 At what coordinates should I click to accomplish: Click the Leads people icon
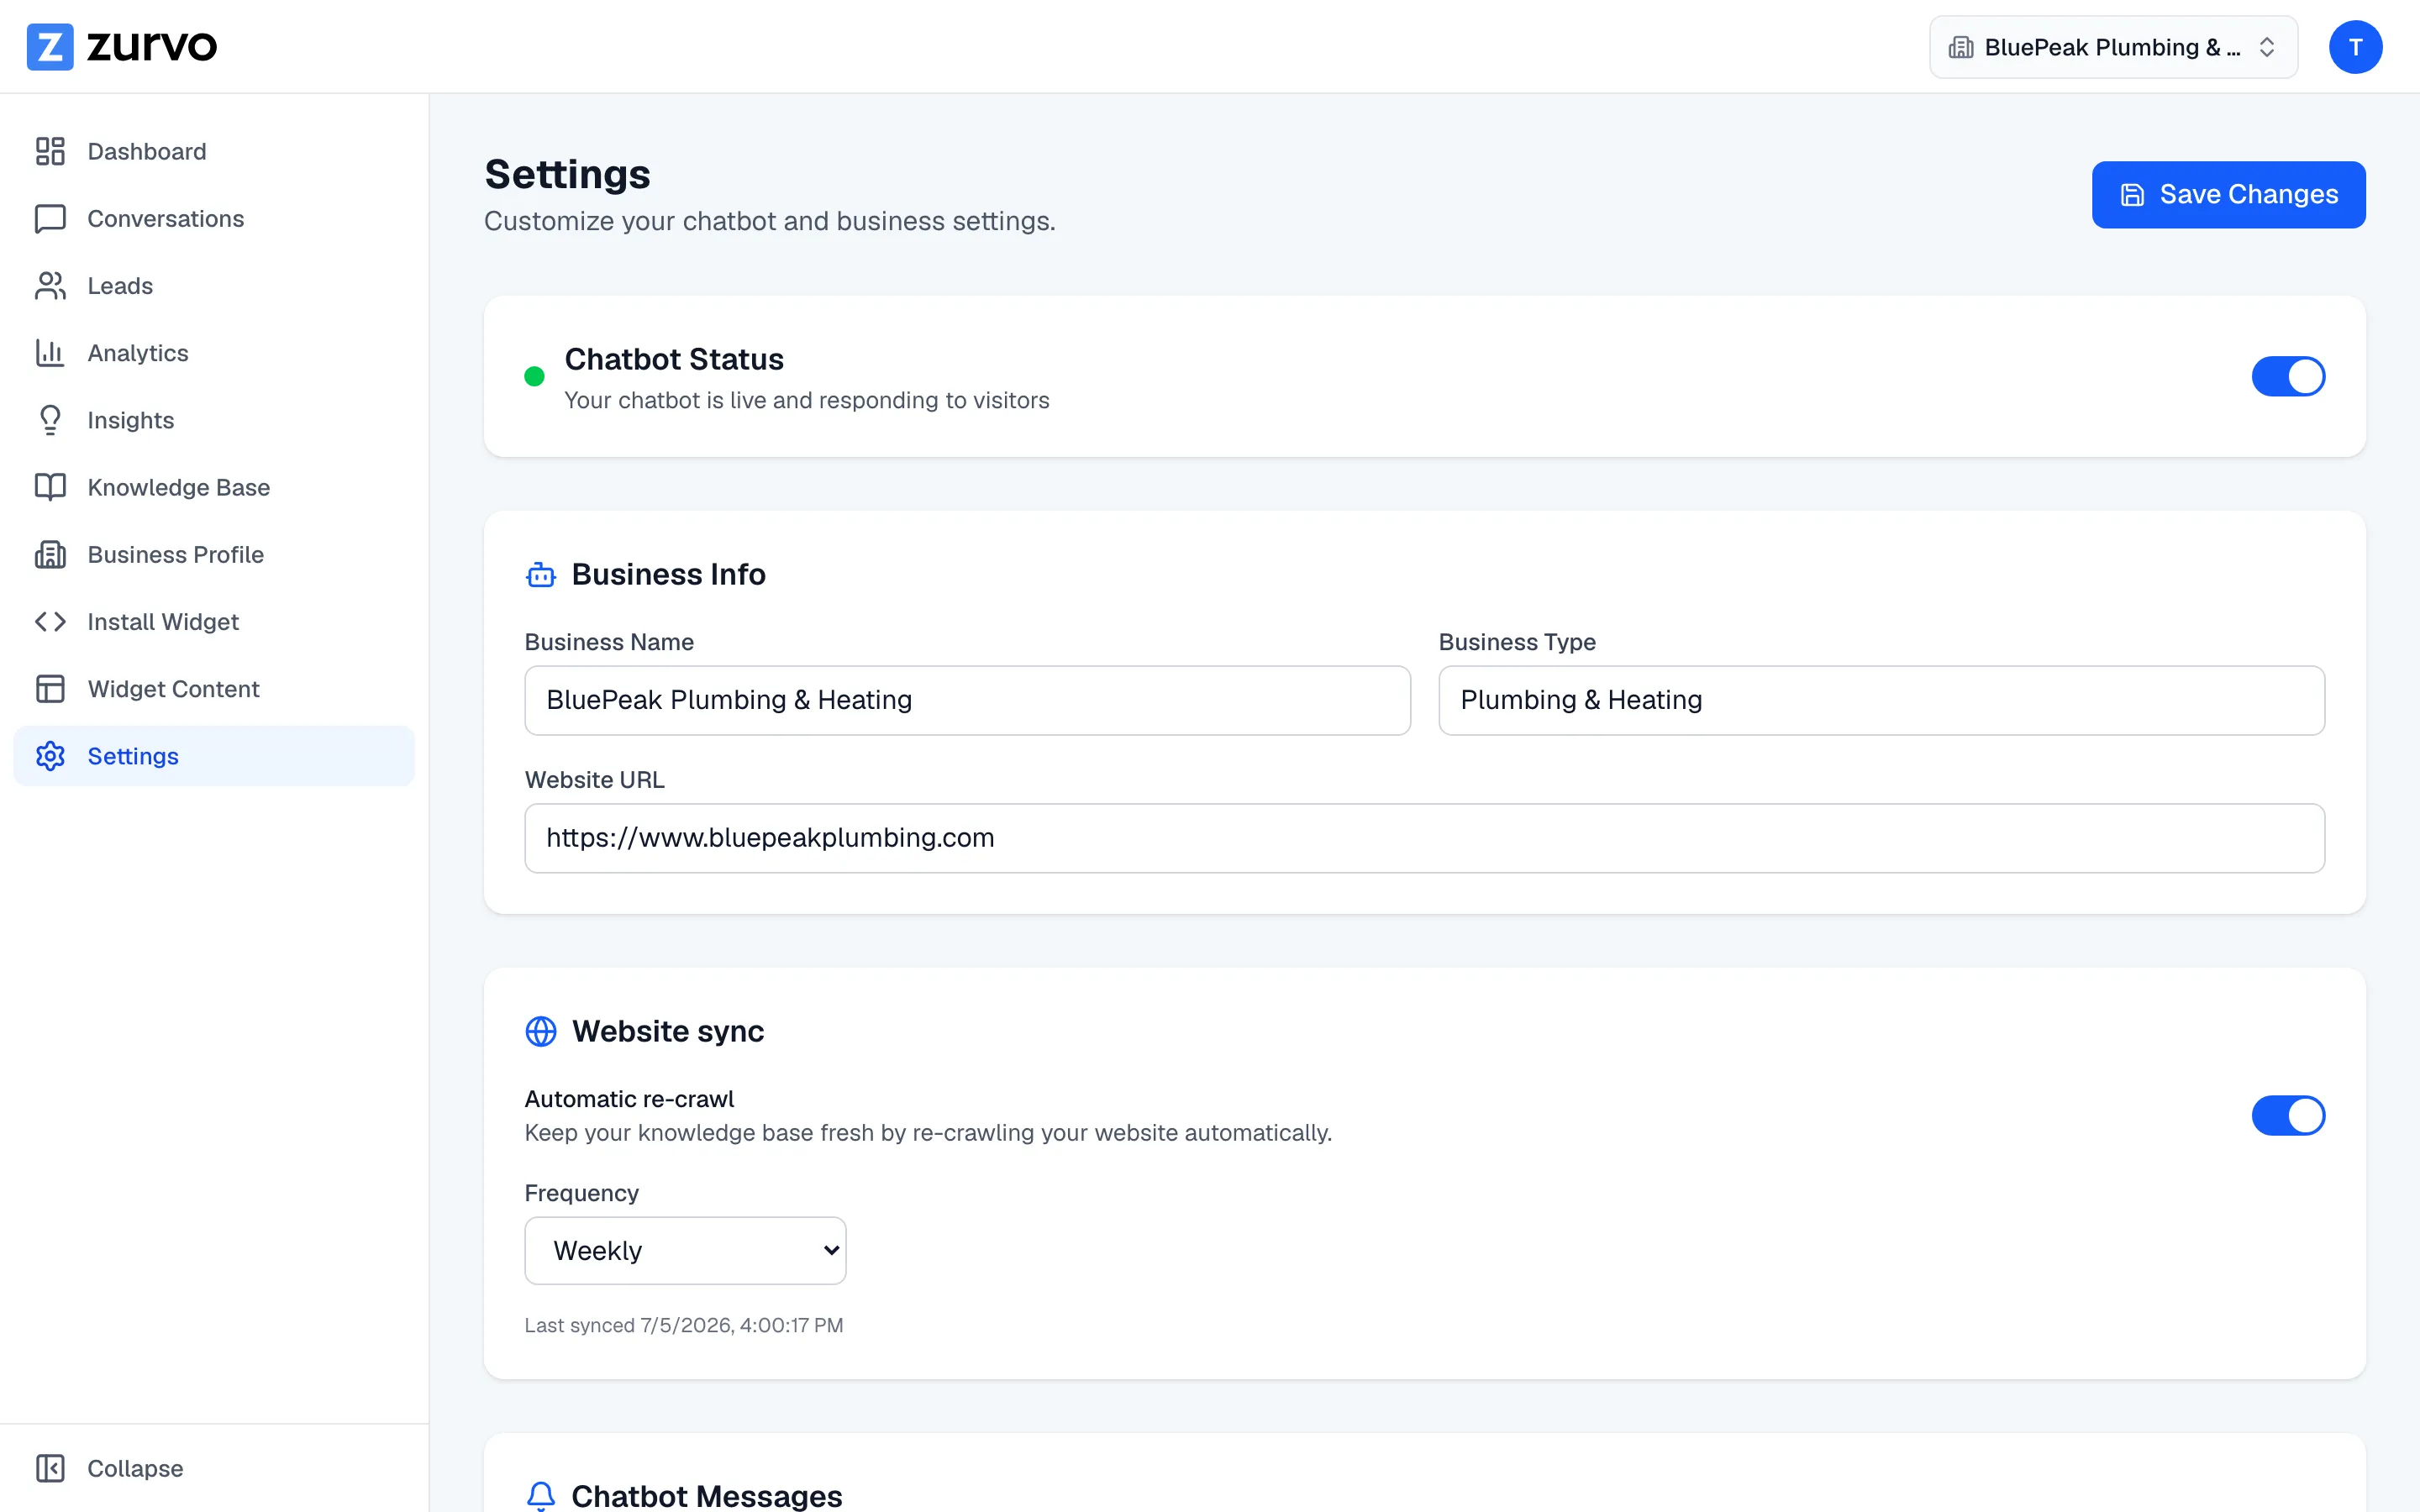pyautogui.click(x=50, y=285)
